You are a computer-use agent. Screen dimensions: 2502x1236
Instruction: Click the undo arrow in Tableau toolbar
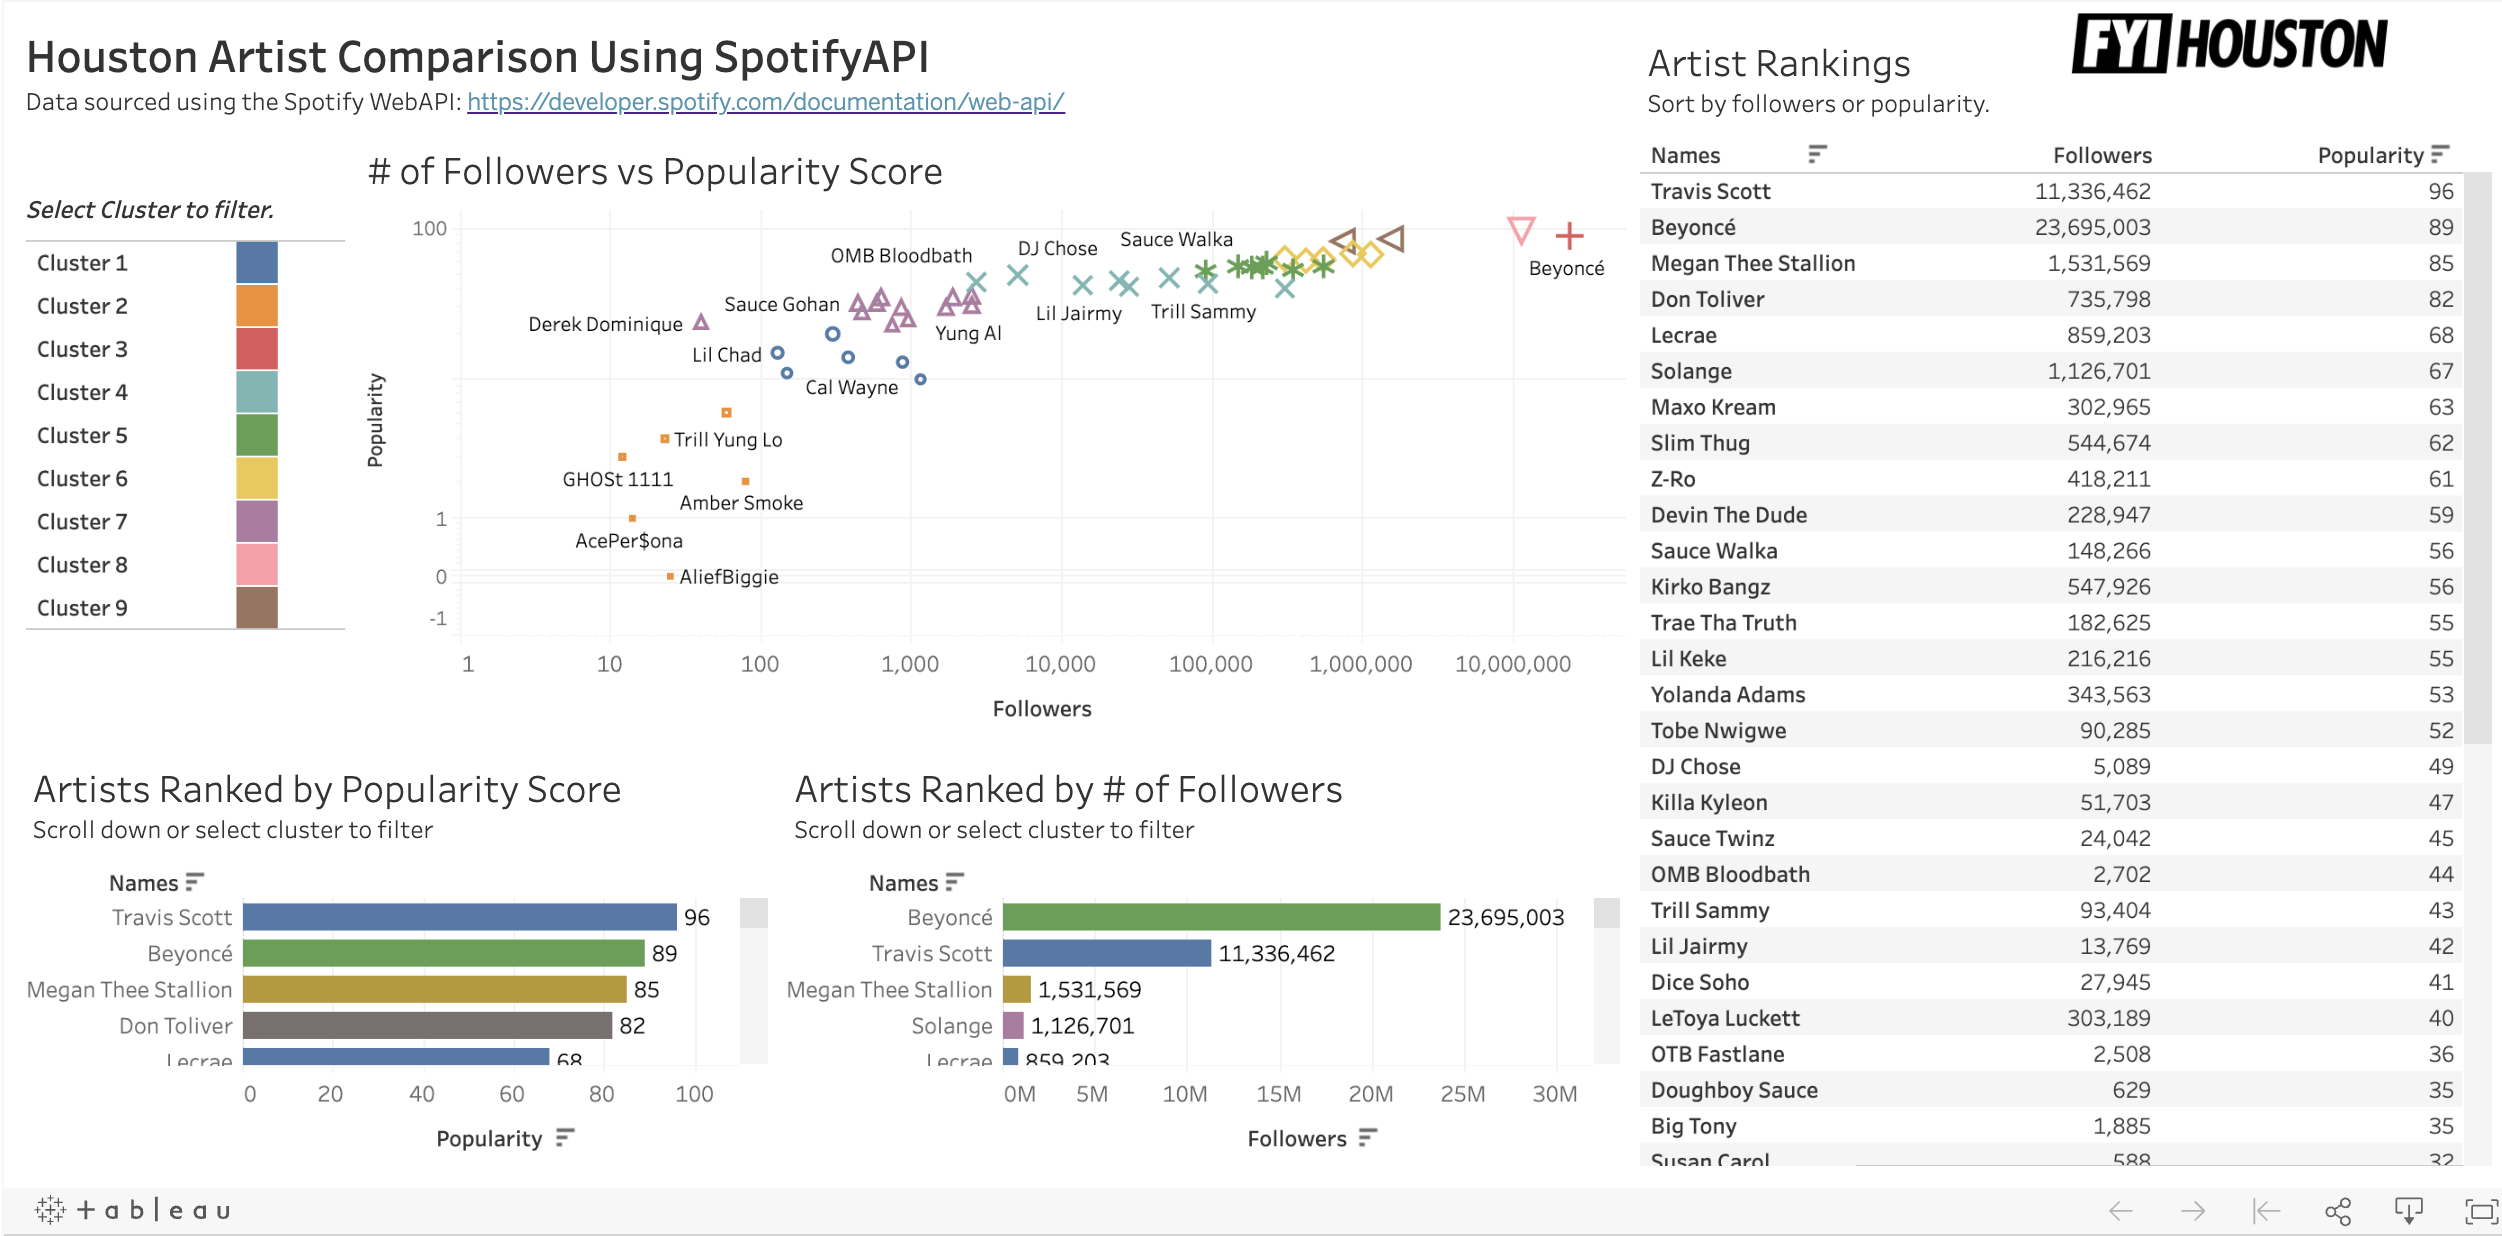pyautogui.click(x=2120, y=1211)
